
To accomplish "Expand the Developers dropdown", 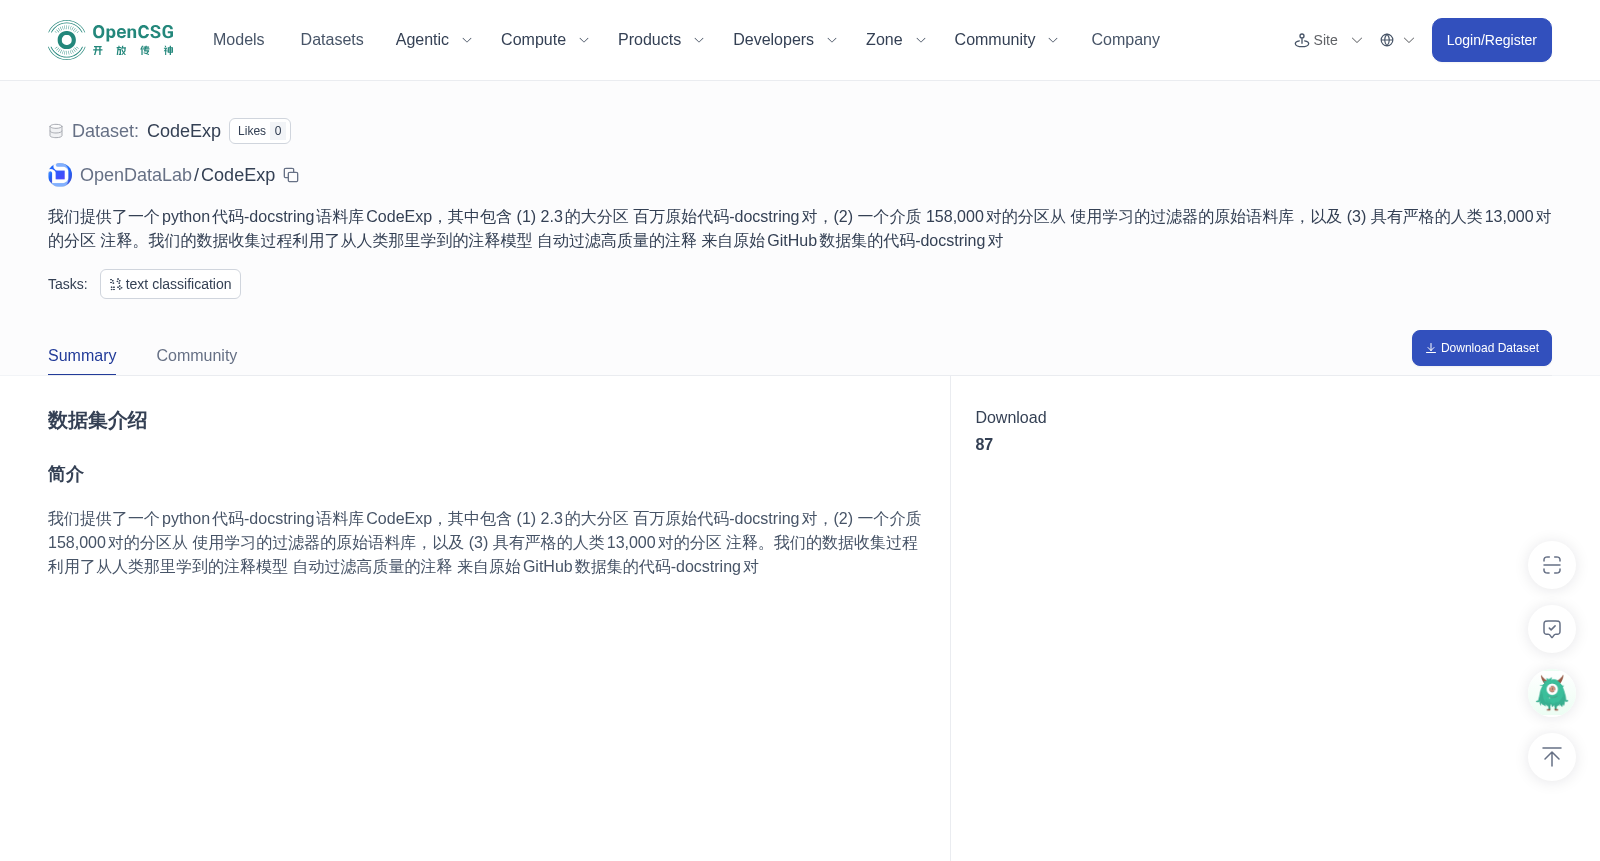I will 785,40.
